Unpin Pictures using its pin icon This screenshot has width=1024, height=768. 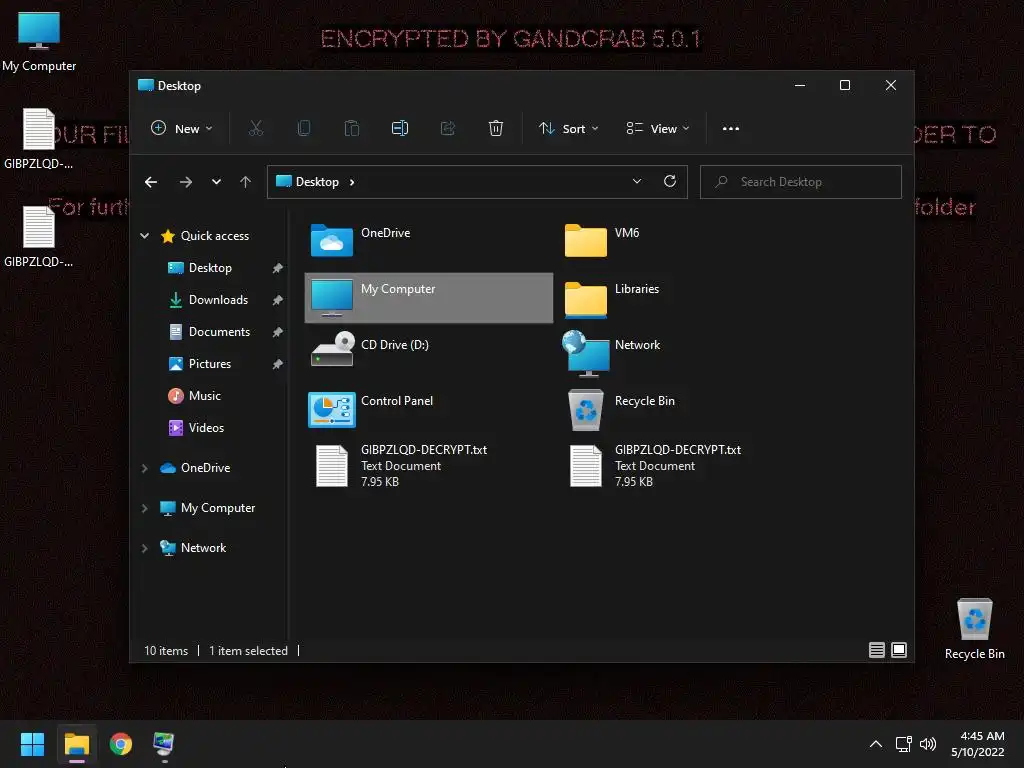(278, 364)
